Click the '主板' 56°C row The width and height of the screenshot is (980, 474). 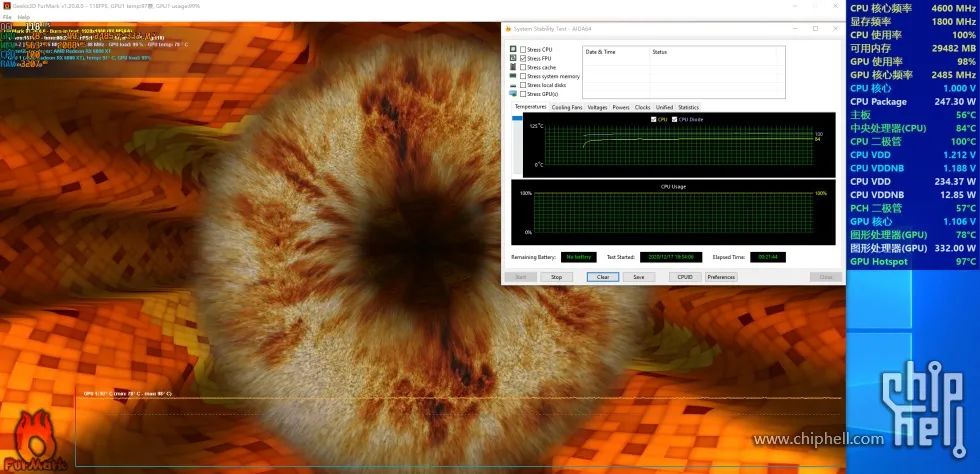[912, 115]
